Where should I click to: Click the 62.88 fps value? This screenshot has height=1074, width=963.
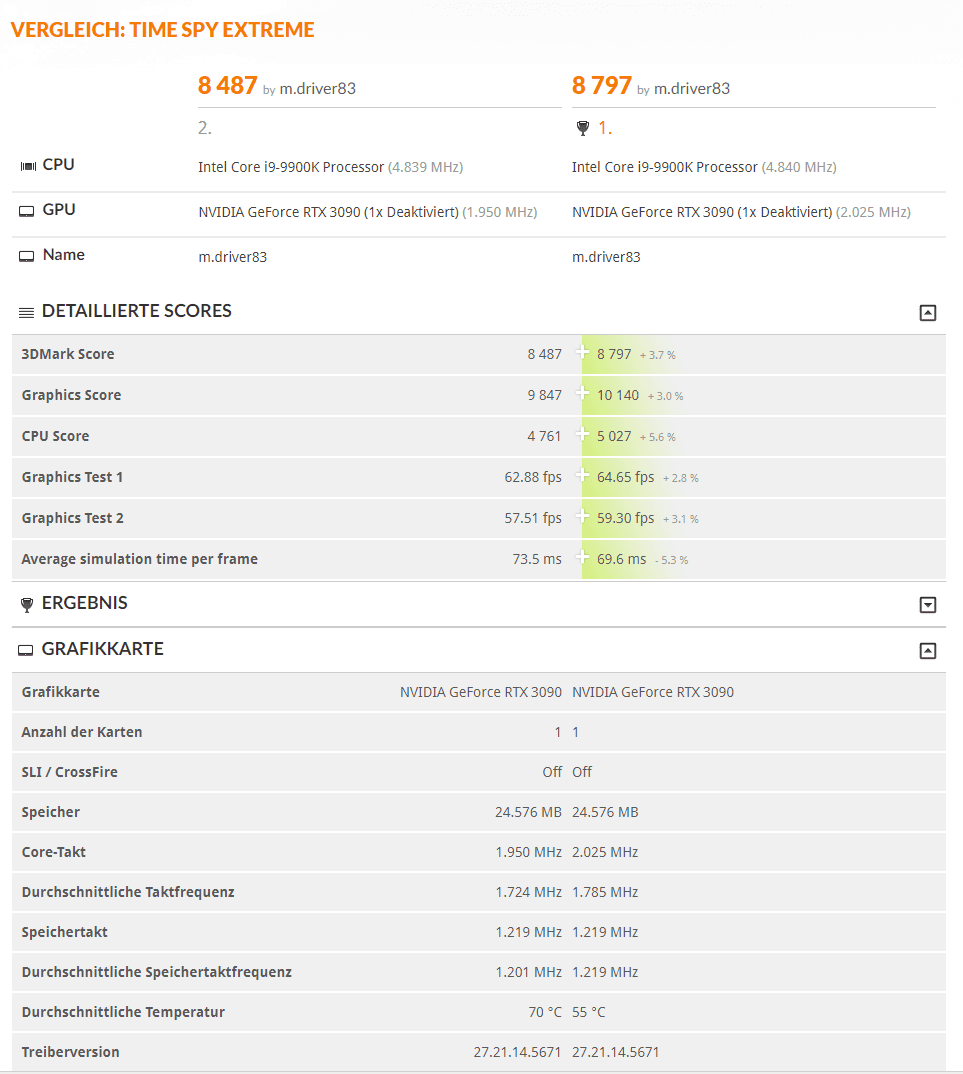[x=533, y=477]
